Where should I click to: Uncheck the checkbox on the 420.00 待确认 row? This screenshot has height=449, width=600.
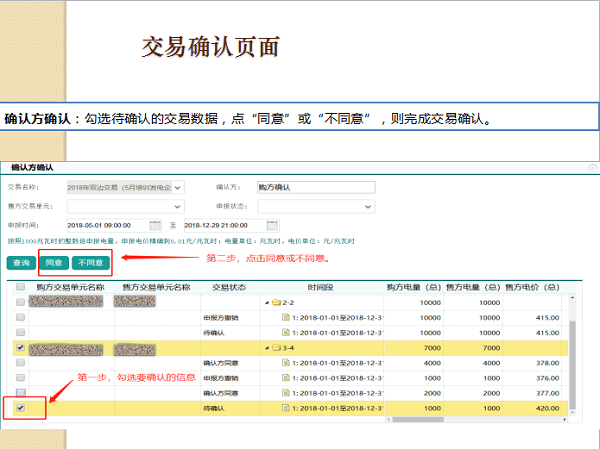point(21,409)
